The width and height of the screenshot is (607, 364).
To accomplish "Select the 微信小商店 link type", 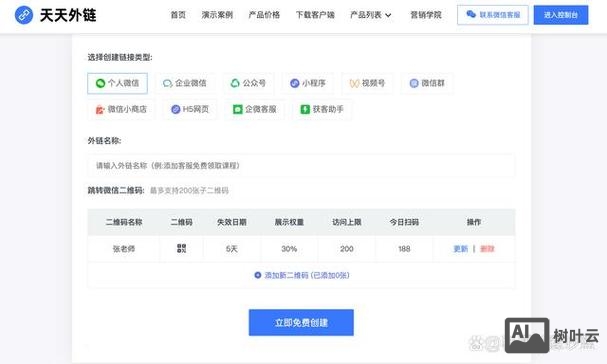I will click(x=121, y=110).
